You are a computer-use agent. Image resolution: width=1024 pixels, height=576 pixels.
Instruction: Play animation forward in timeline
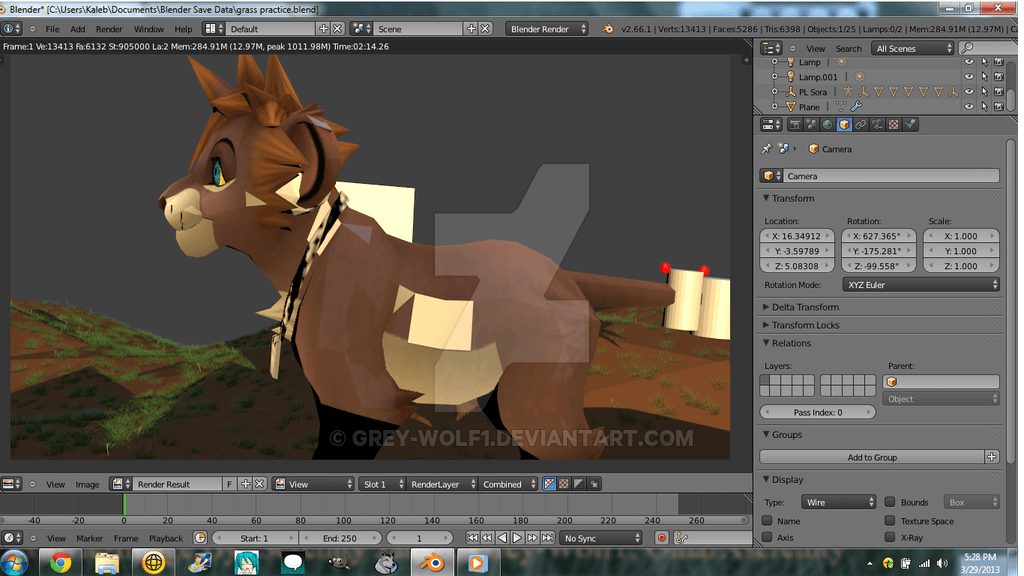coord(517,538)
